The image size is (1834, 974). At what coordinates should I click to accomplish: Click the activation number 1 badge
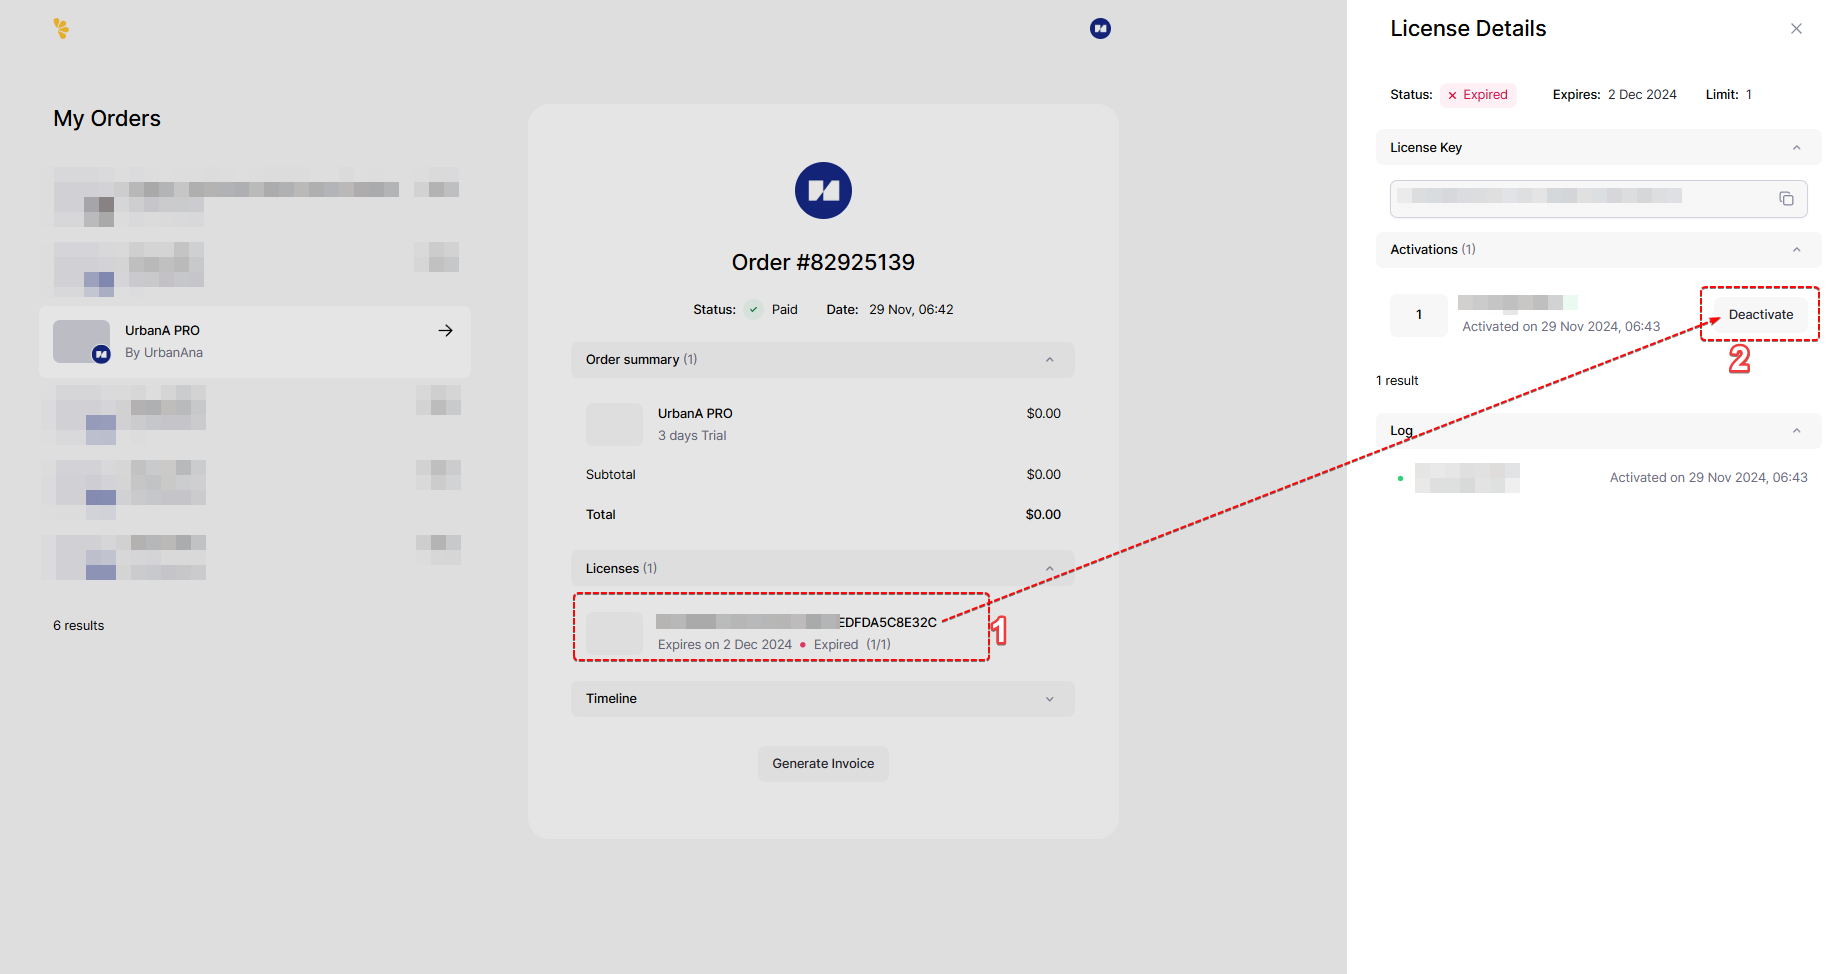[1418, 315]
